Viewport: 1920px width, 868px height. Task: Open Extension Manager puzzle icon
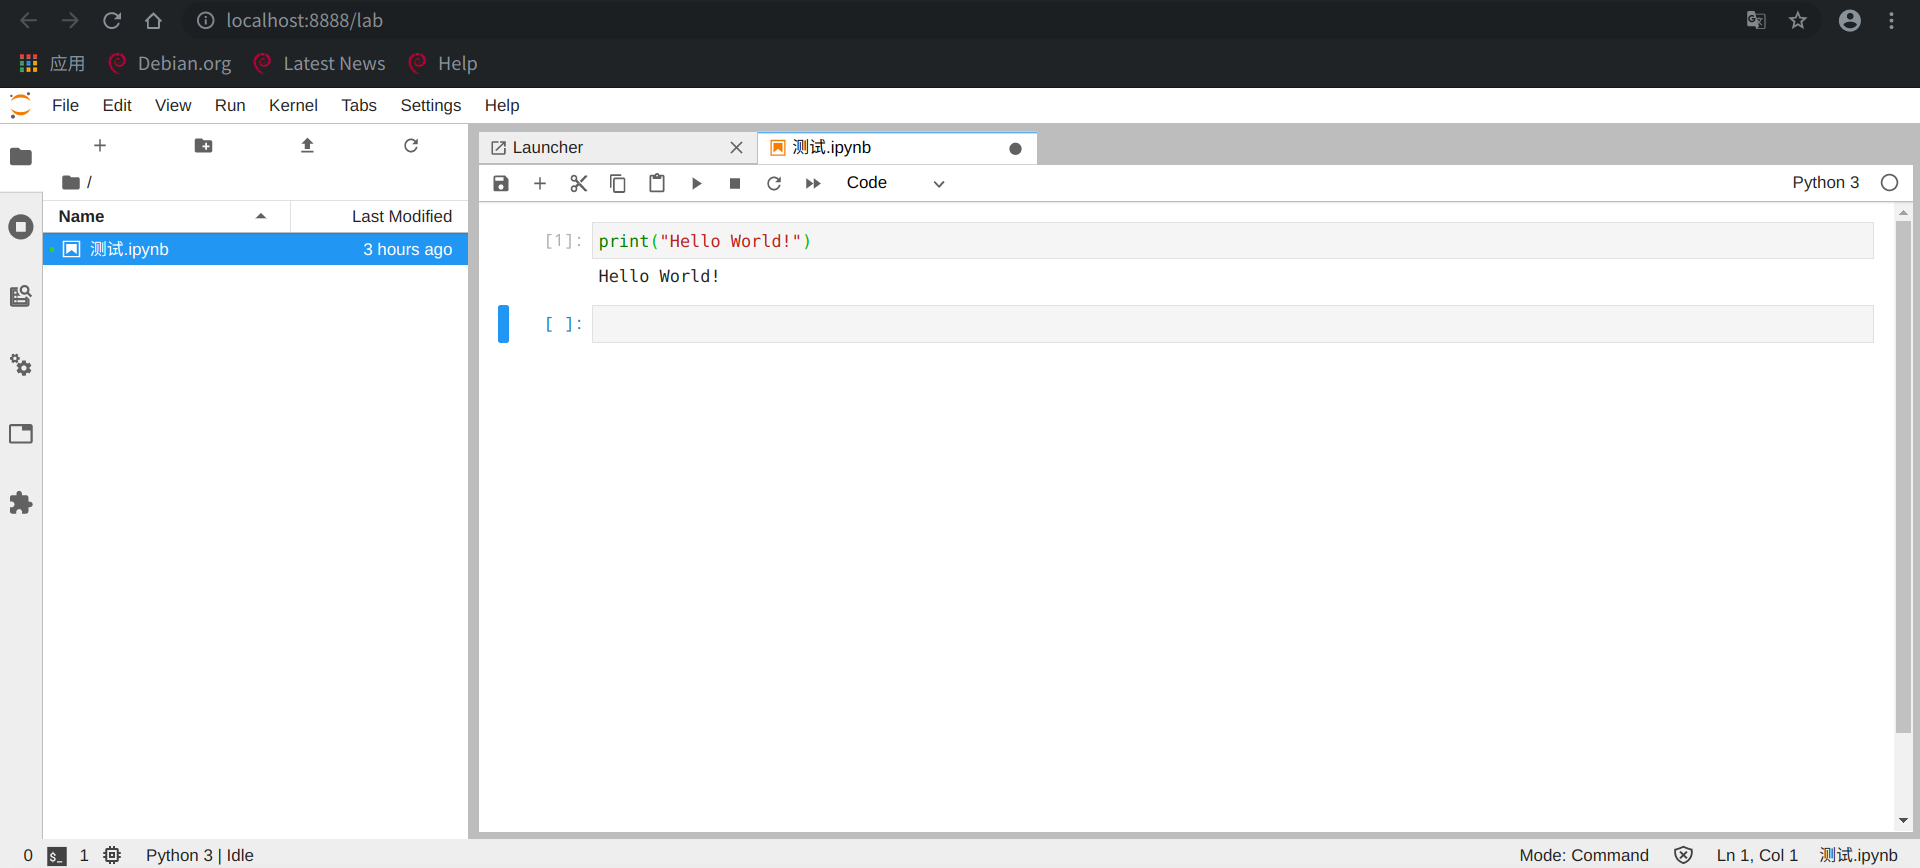tap(21, 503)
